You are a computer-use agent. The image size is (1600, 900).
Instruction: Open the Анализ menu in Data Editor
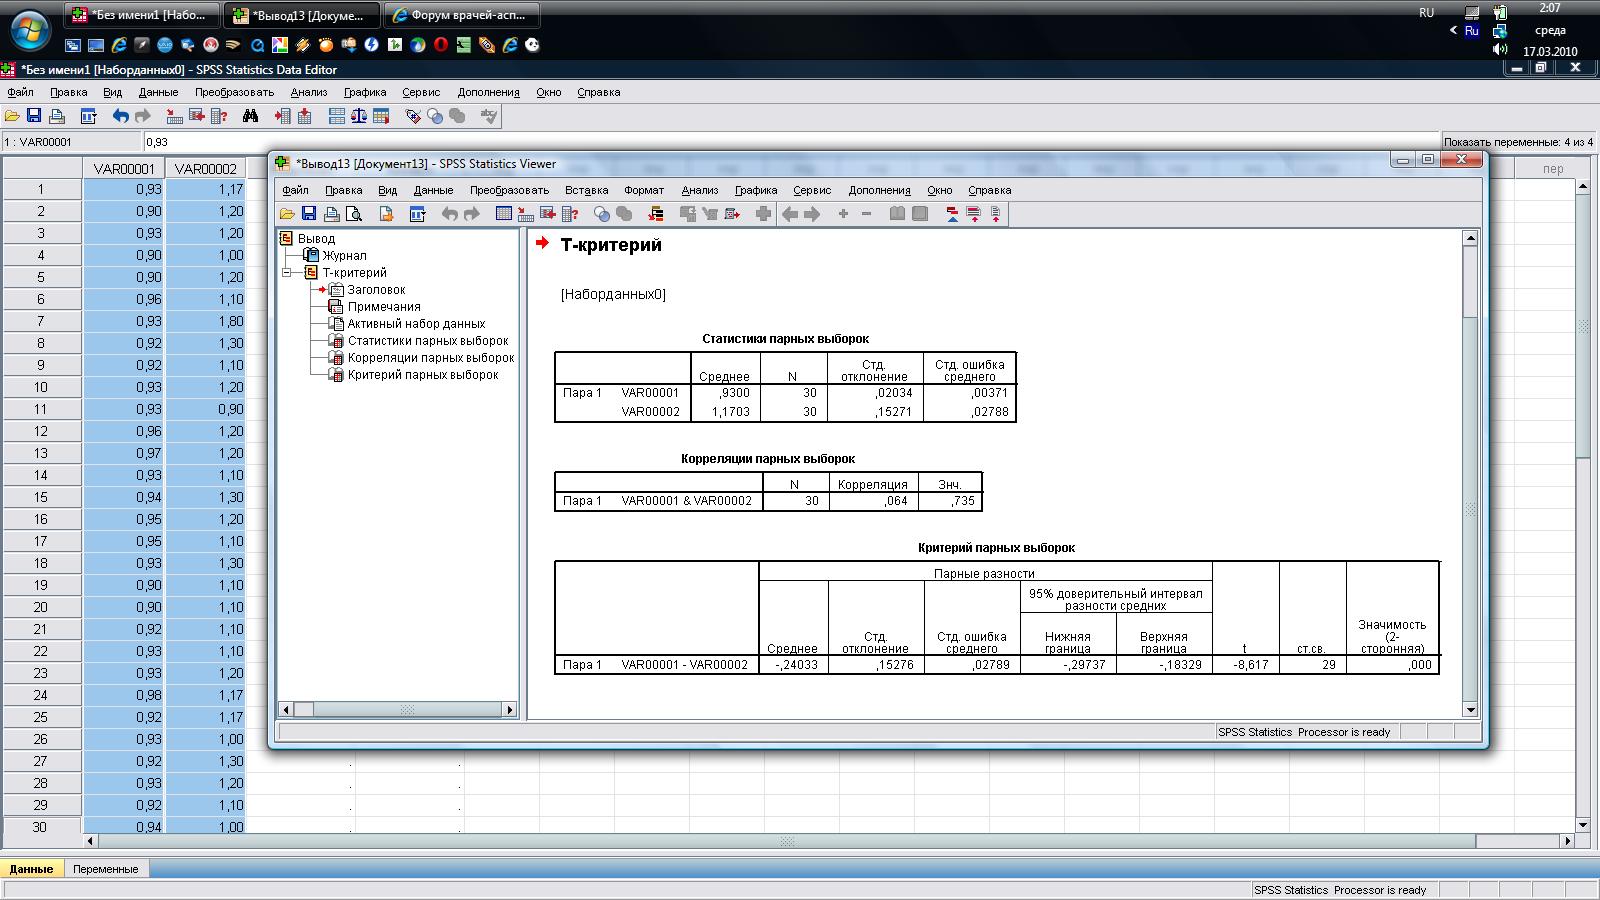(309, 92)
